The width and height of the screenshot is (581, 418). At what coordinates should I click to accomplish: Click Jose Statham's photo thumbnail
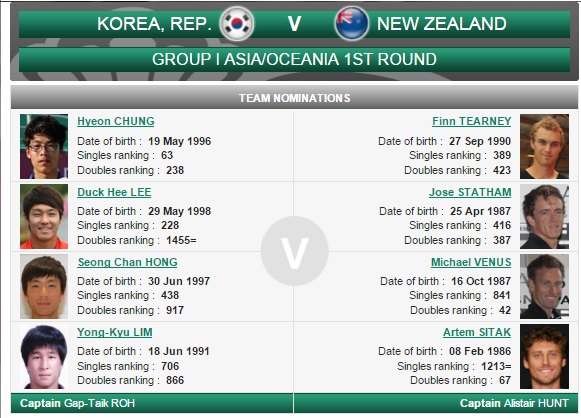(x=544, y=216)
